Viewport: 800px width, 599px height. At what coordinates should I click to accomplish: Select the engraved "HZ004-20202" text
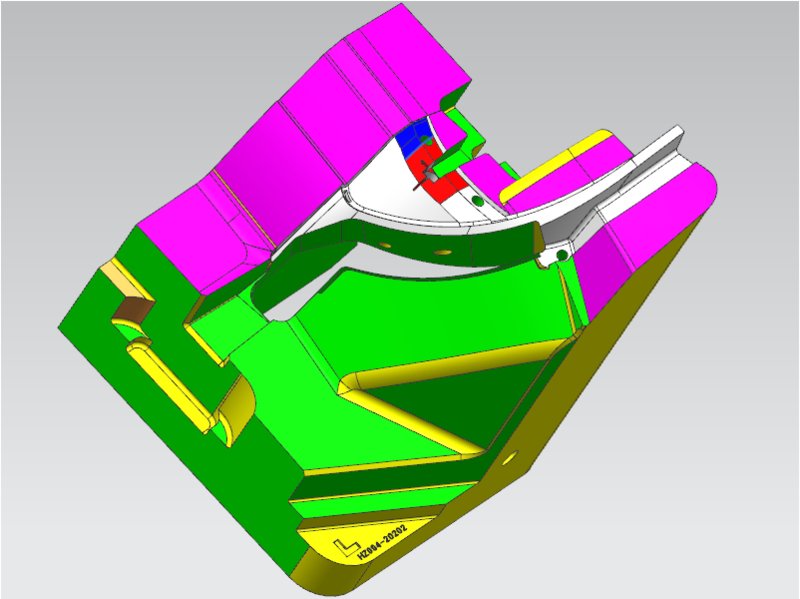[382, 542]
